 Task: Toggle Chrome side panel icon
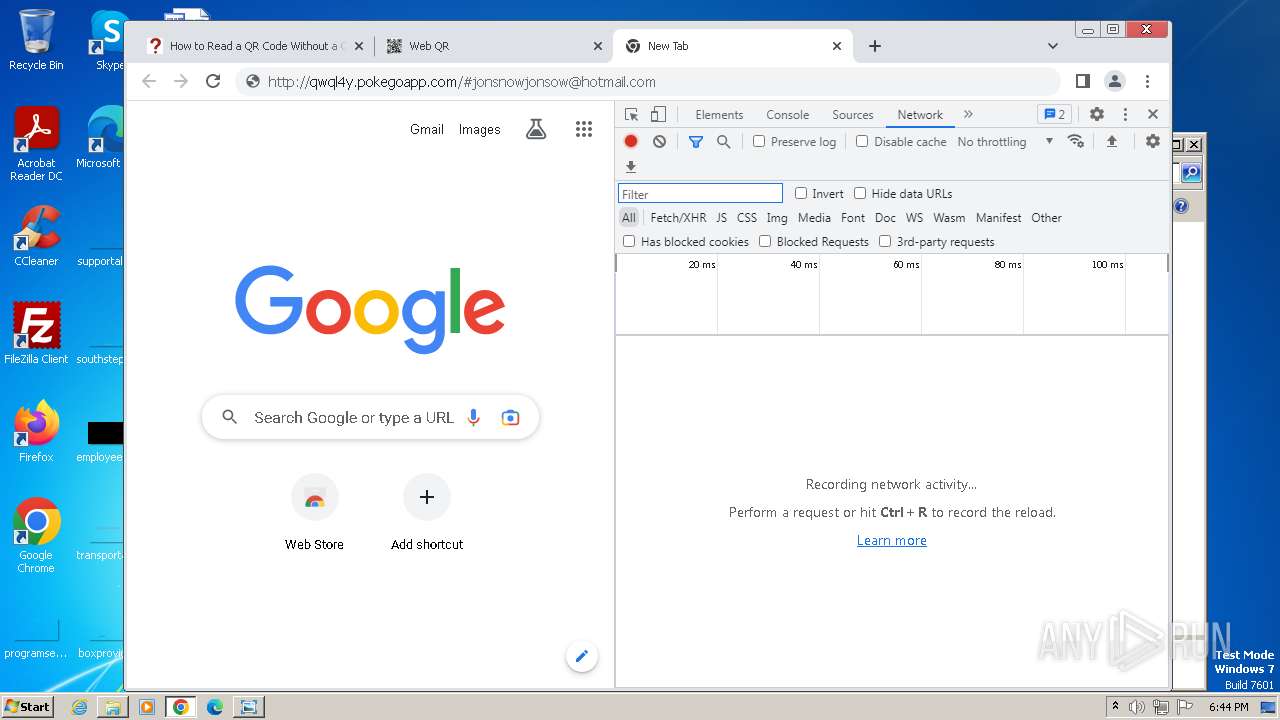pyautogui.click(x=1082, y=81)
